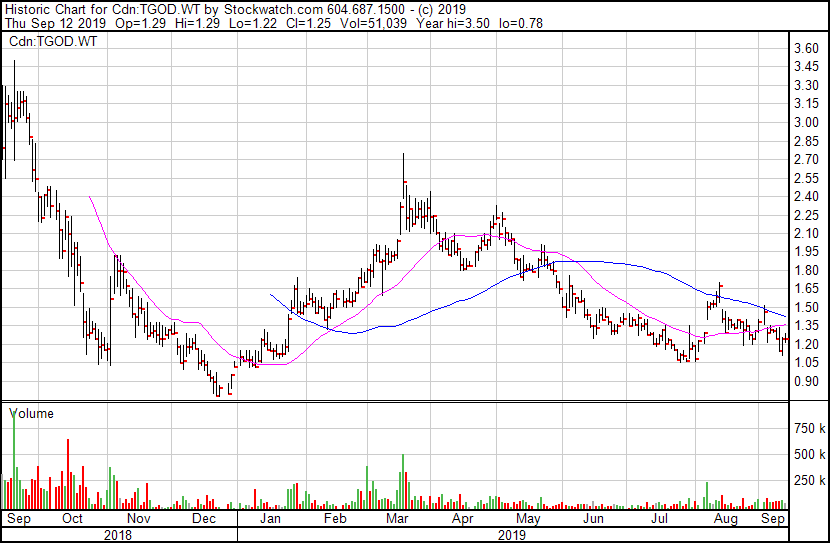
Task: Click the 'Vol=51,039' volume value
Action: [x=373, y=23]
